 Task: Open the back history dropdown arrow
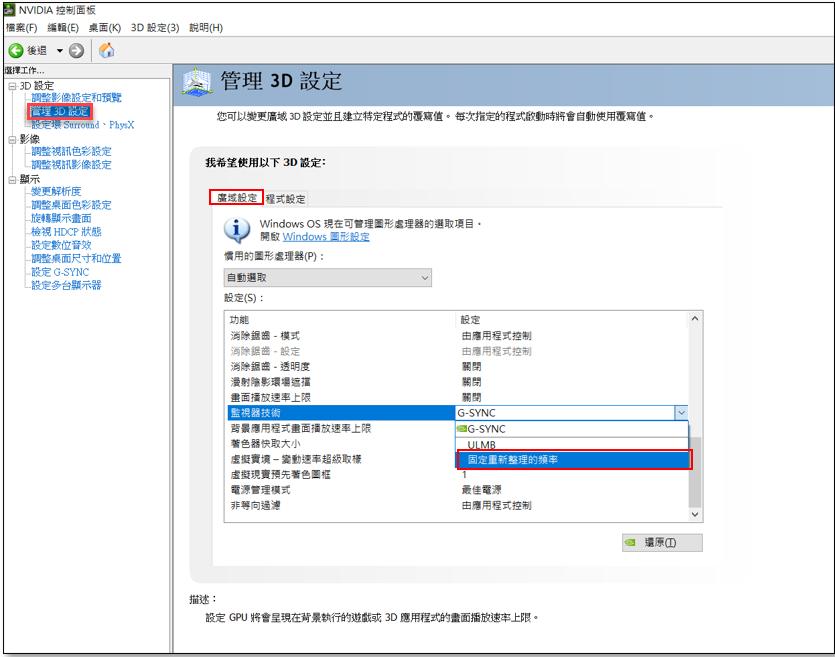tap(60, 51)
